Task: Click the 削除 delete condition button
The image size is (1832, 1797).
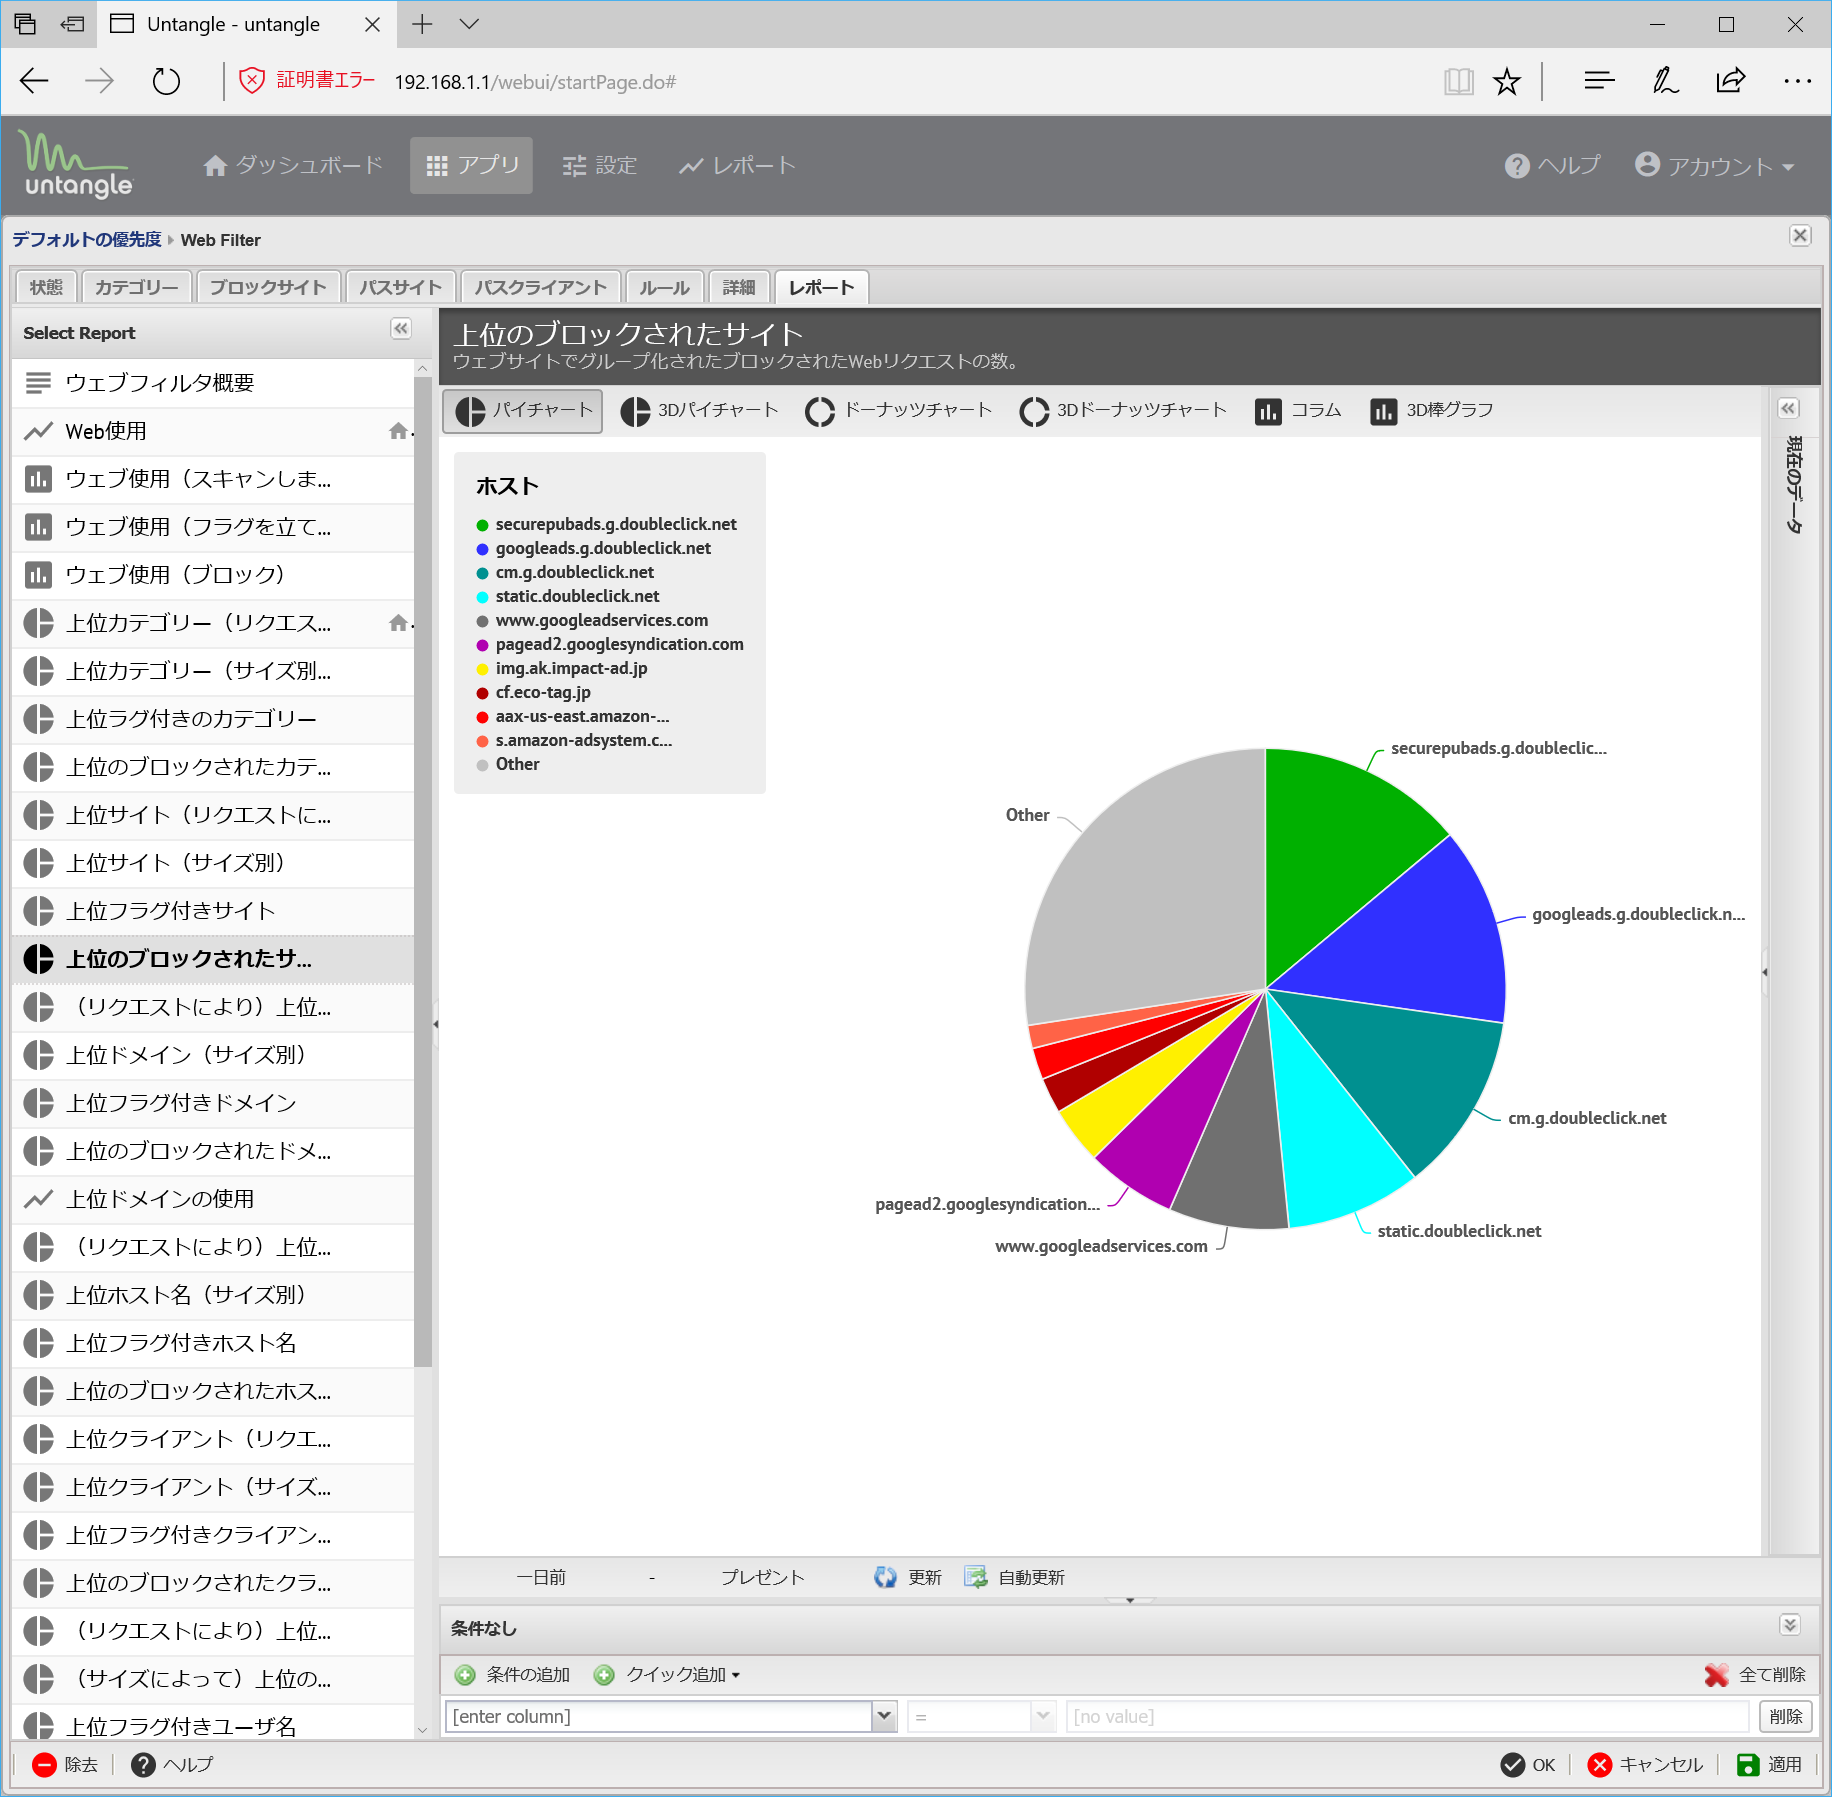Action: point(1785,1717)
